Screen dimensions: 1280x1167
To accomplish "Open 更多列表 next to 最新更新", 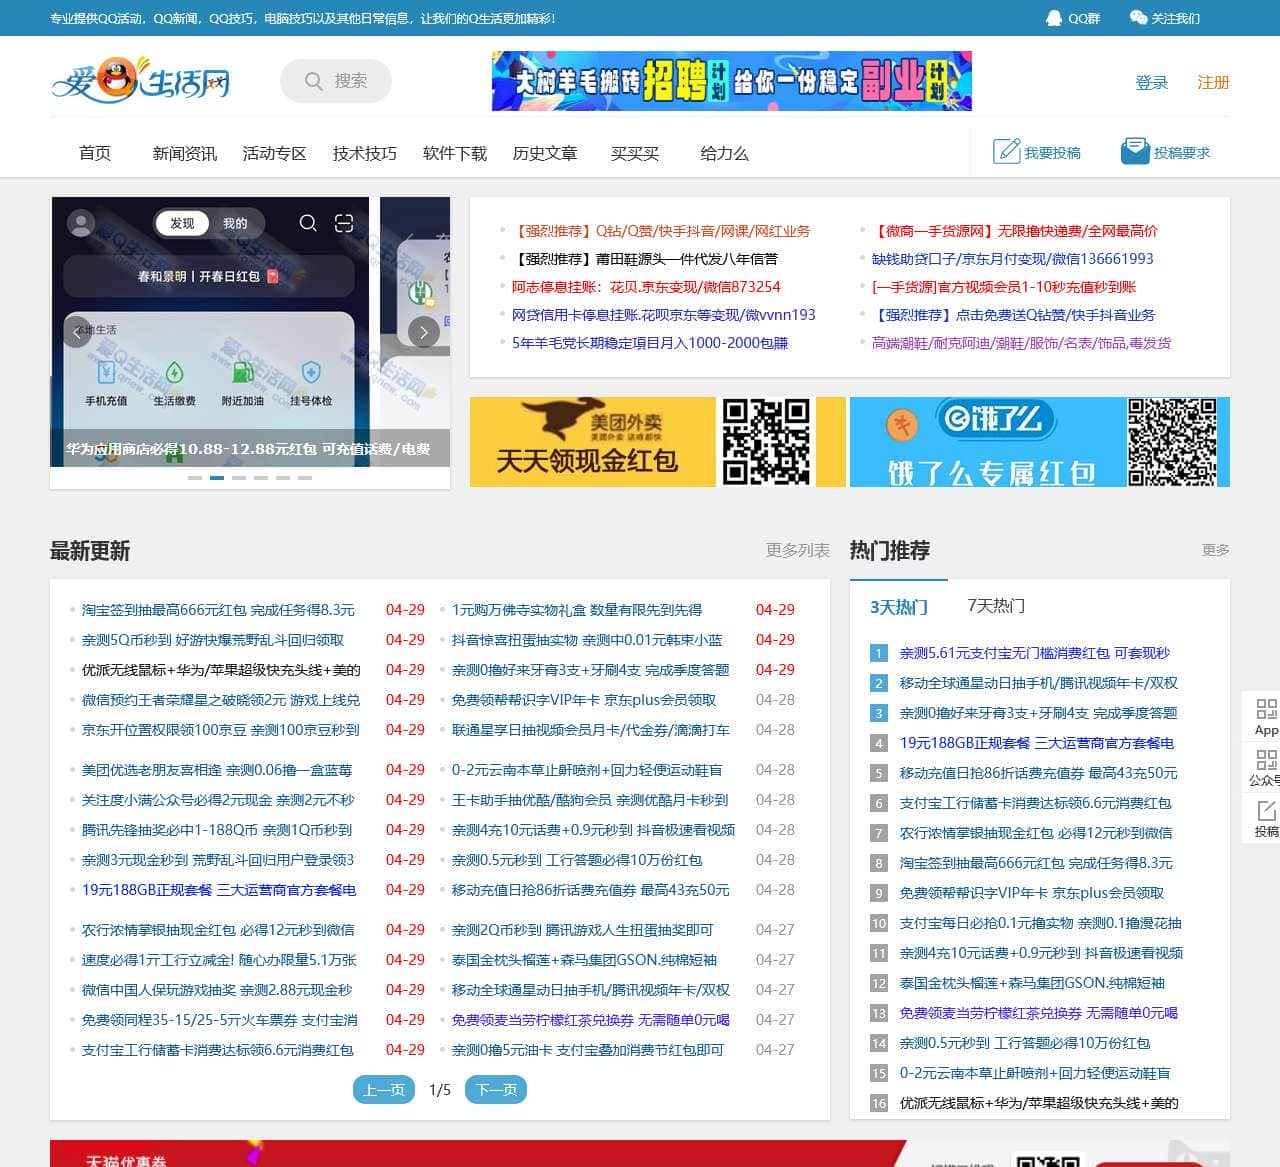I will click(797, 550).
